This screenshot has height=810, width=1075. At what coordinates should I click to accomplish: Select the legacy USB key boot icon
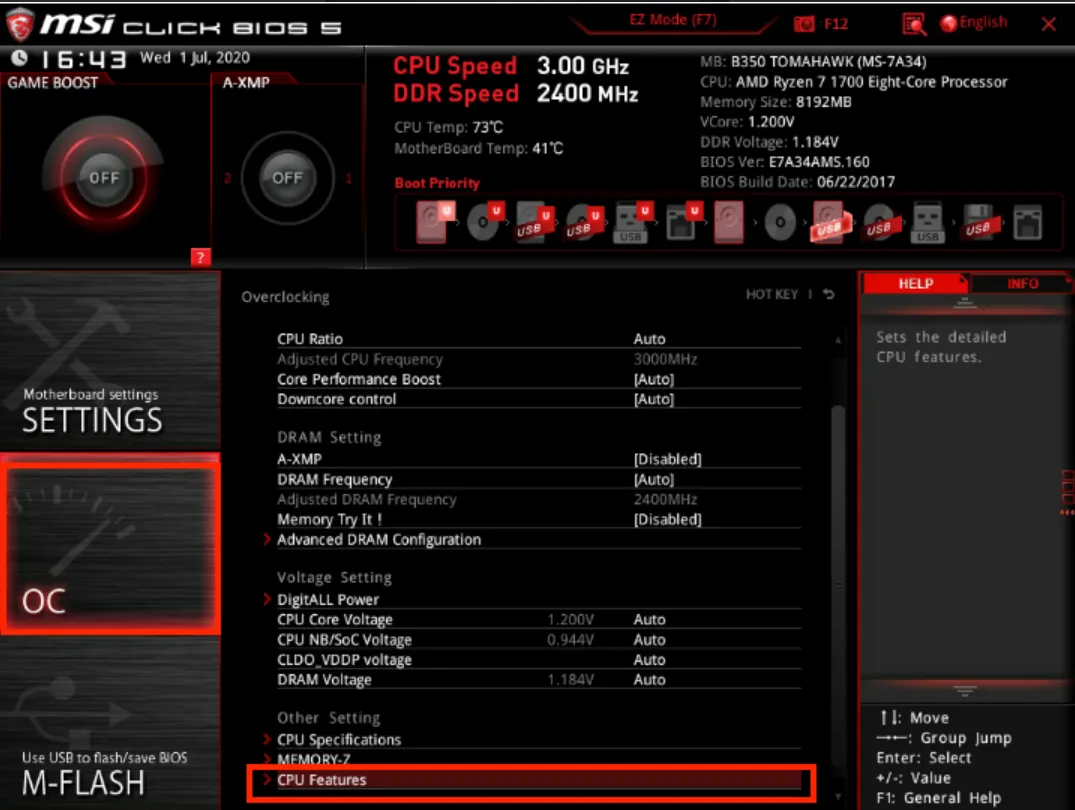[928, 222]
